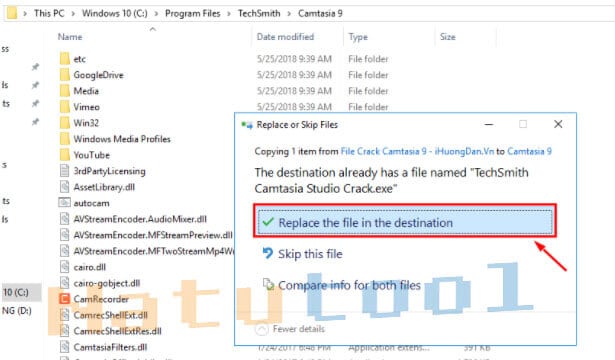Click the autocam application icon
Viewport: 615px width, 360px height.
click(64, 203)
